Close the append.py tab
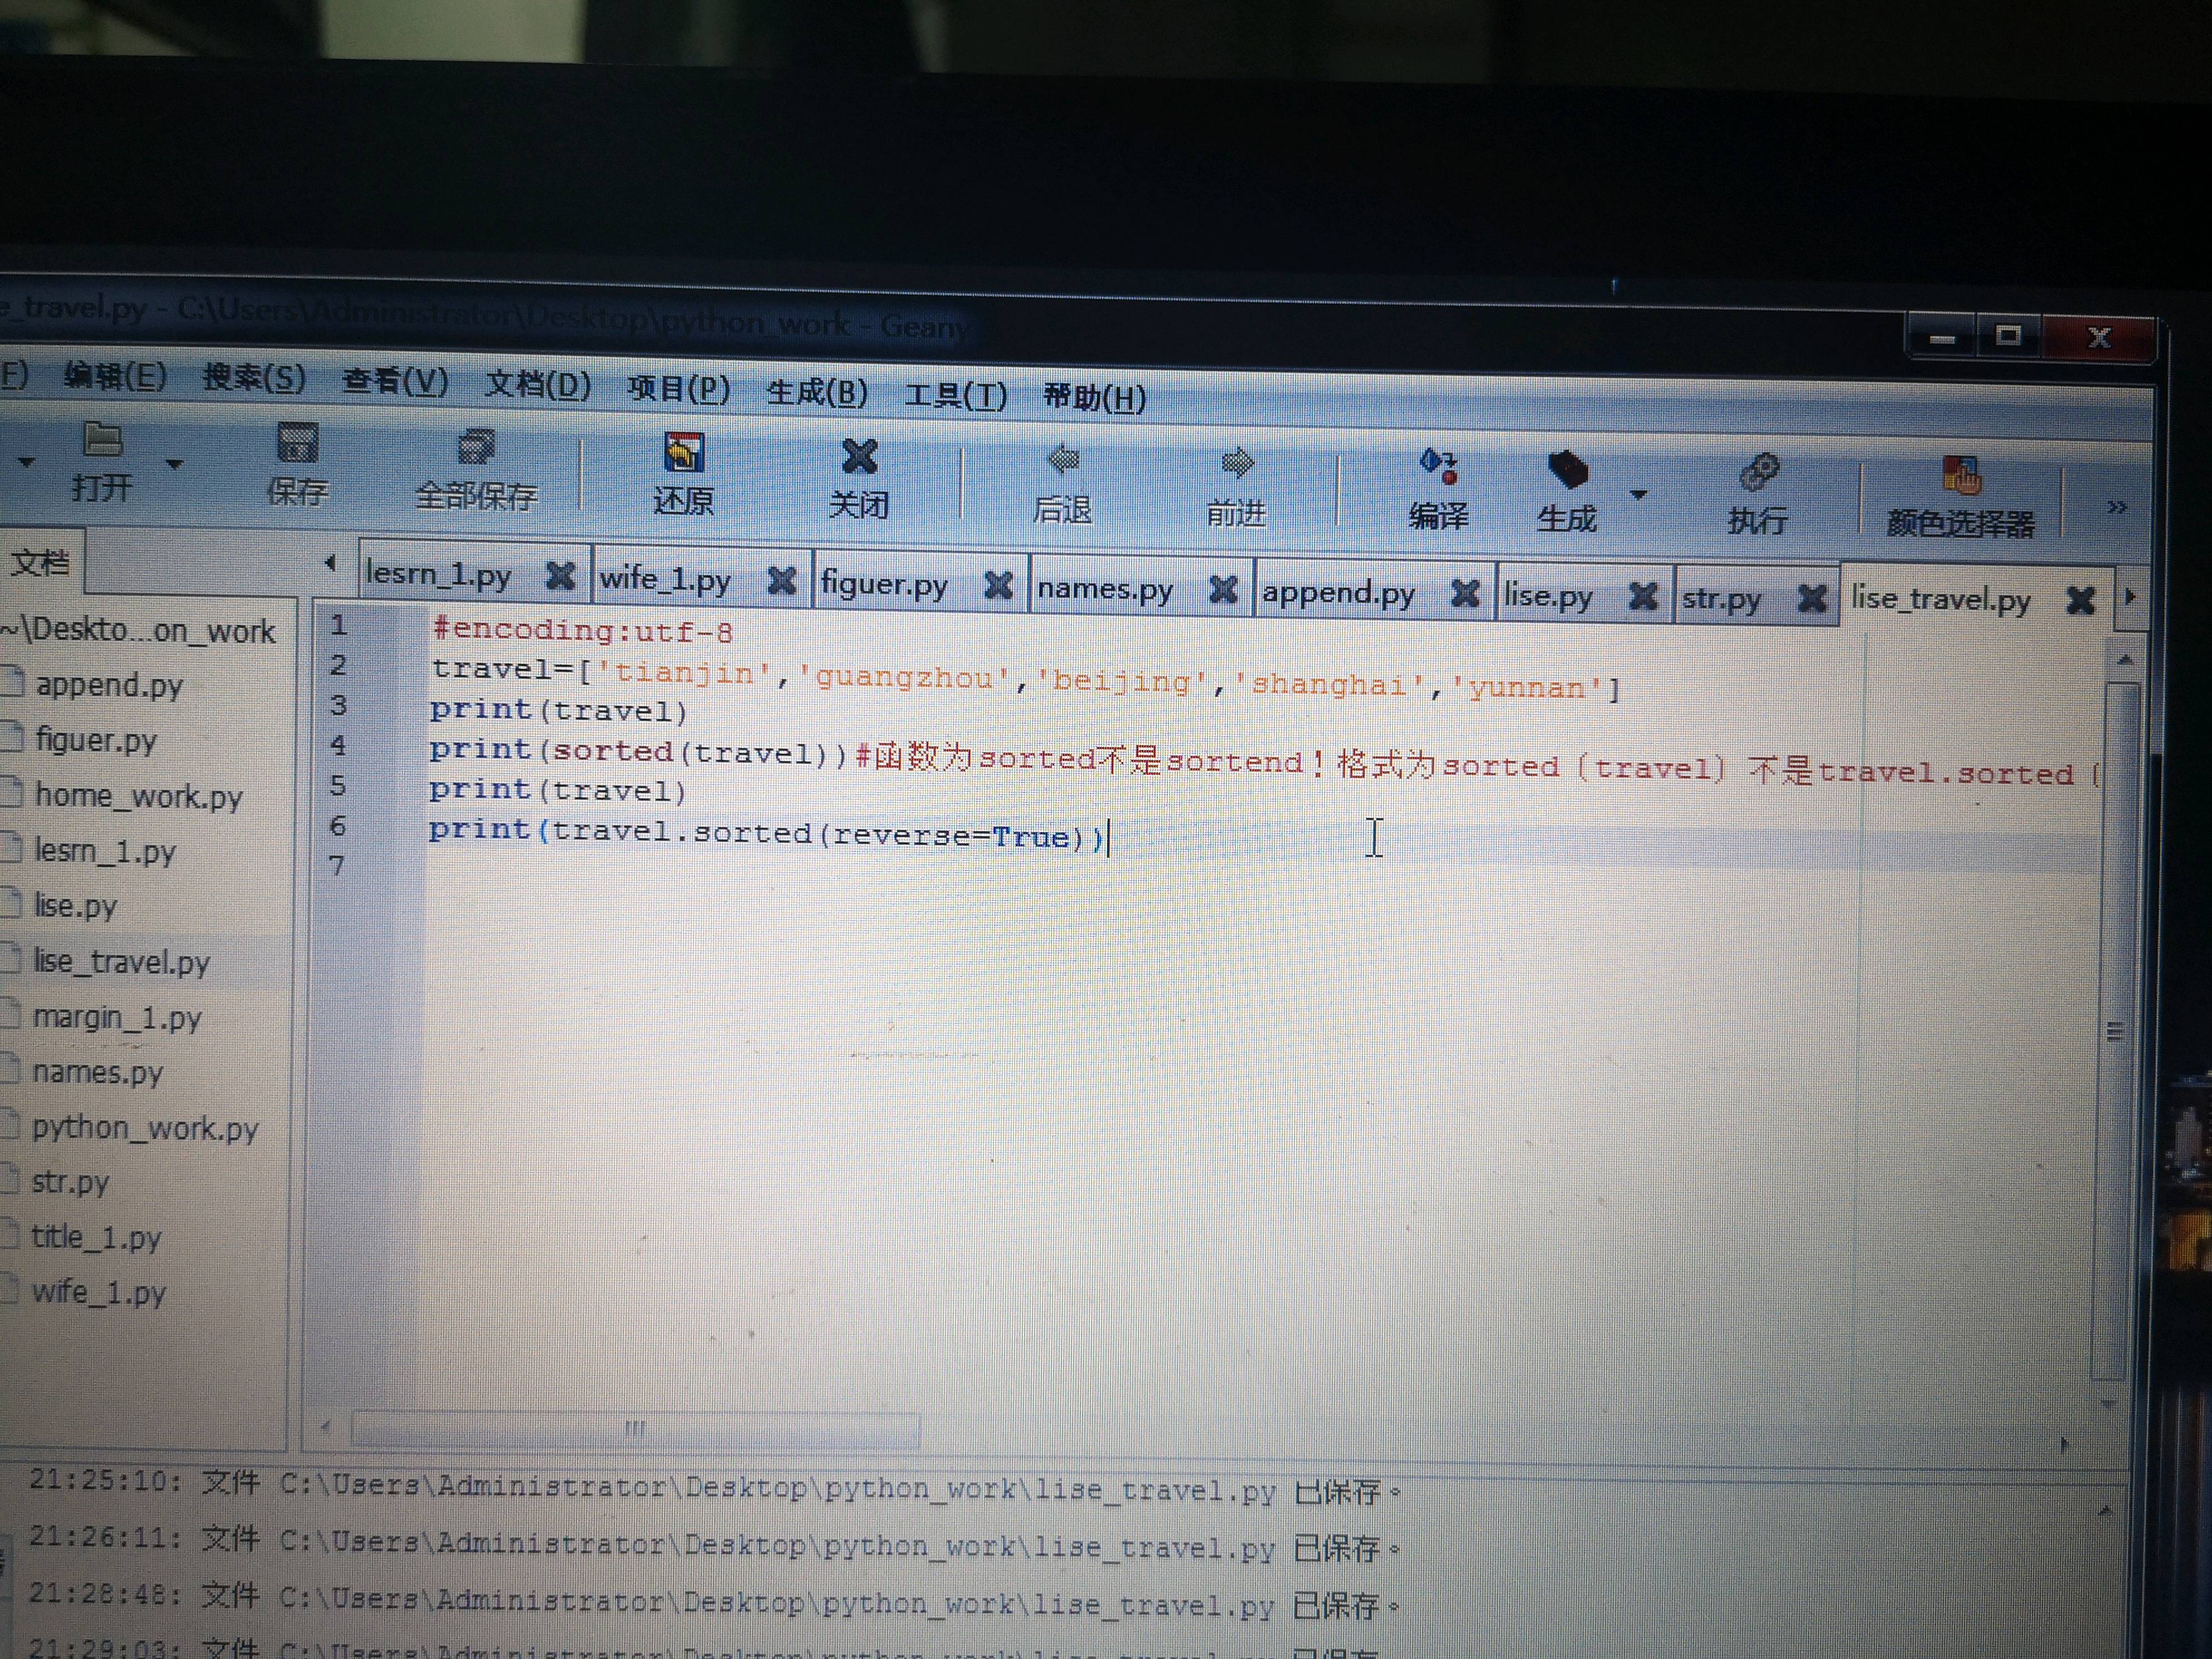This screenshot has height=1659, width=2212. point(1465,593)
